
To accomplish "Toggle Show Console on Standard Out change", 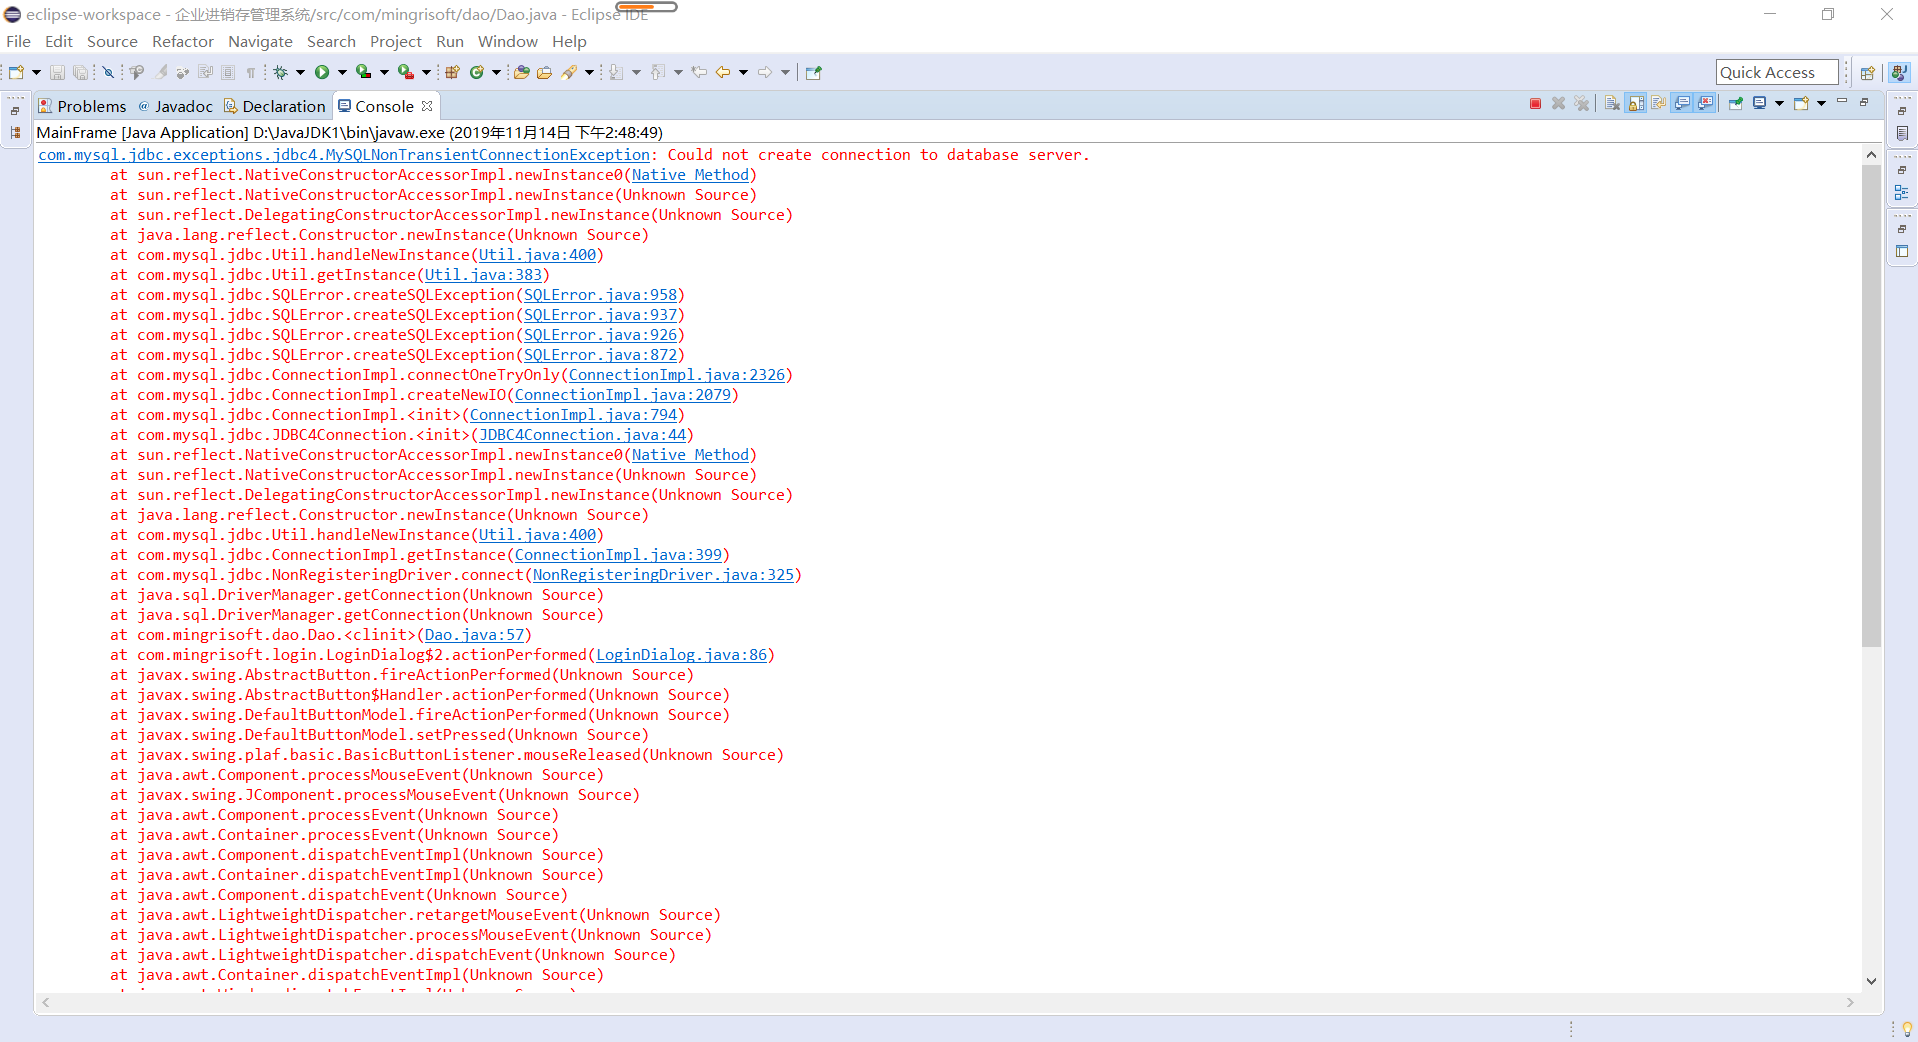I will [1682, 104].
